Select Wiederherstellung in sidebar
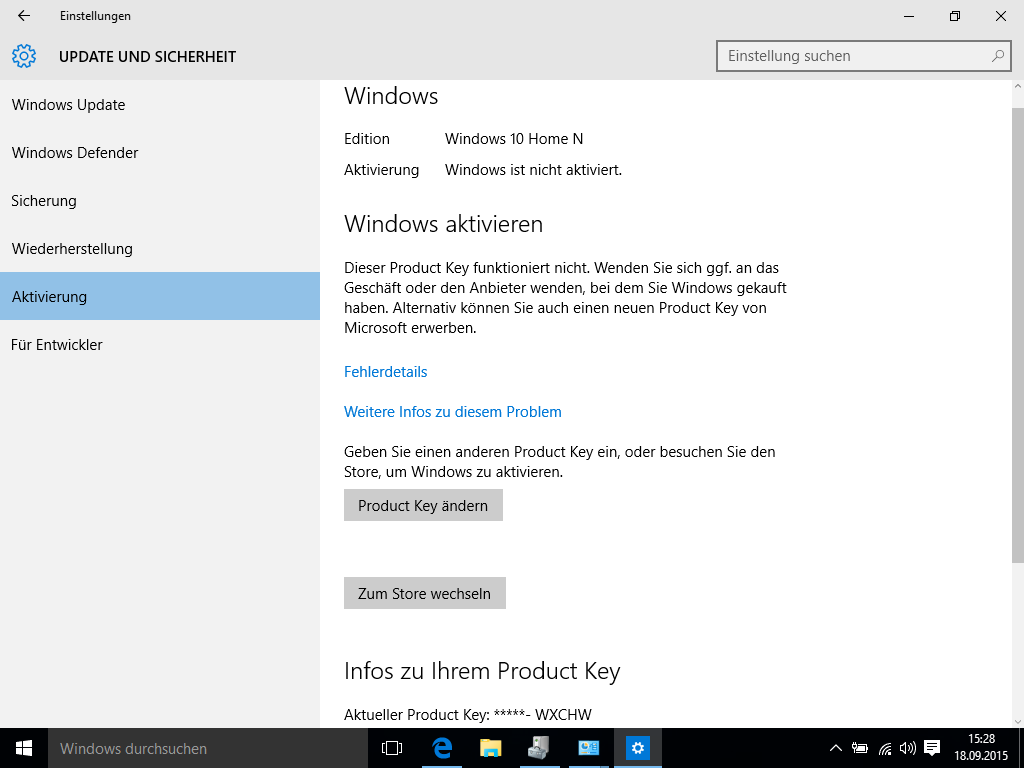1024x768 pixels. click(x=160, y=249)
